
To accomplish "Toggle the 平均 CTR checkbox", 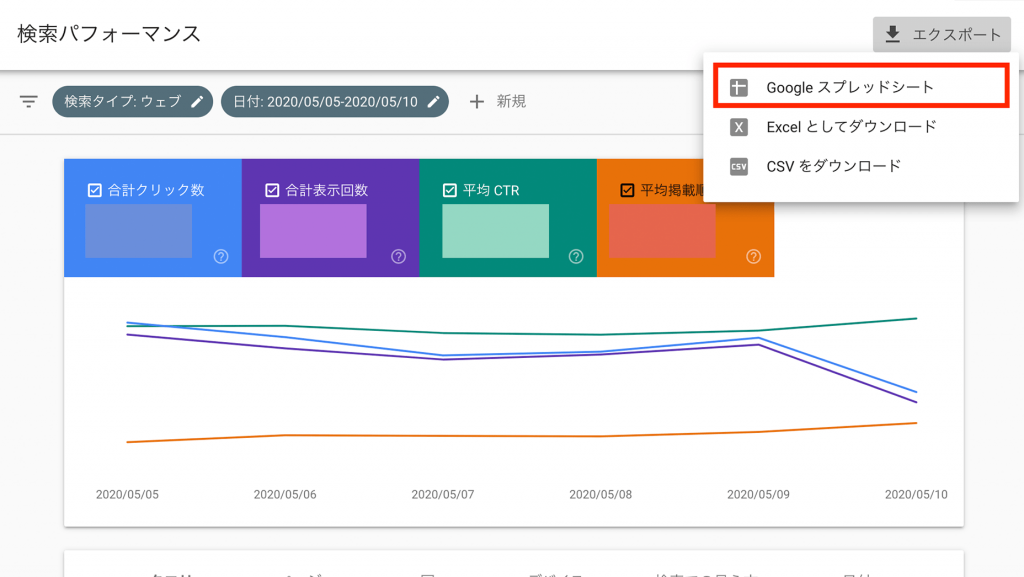I will click(x=449, y=190).
